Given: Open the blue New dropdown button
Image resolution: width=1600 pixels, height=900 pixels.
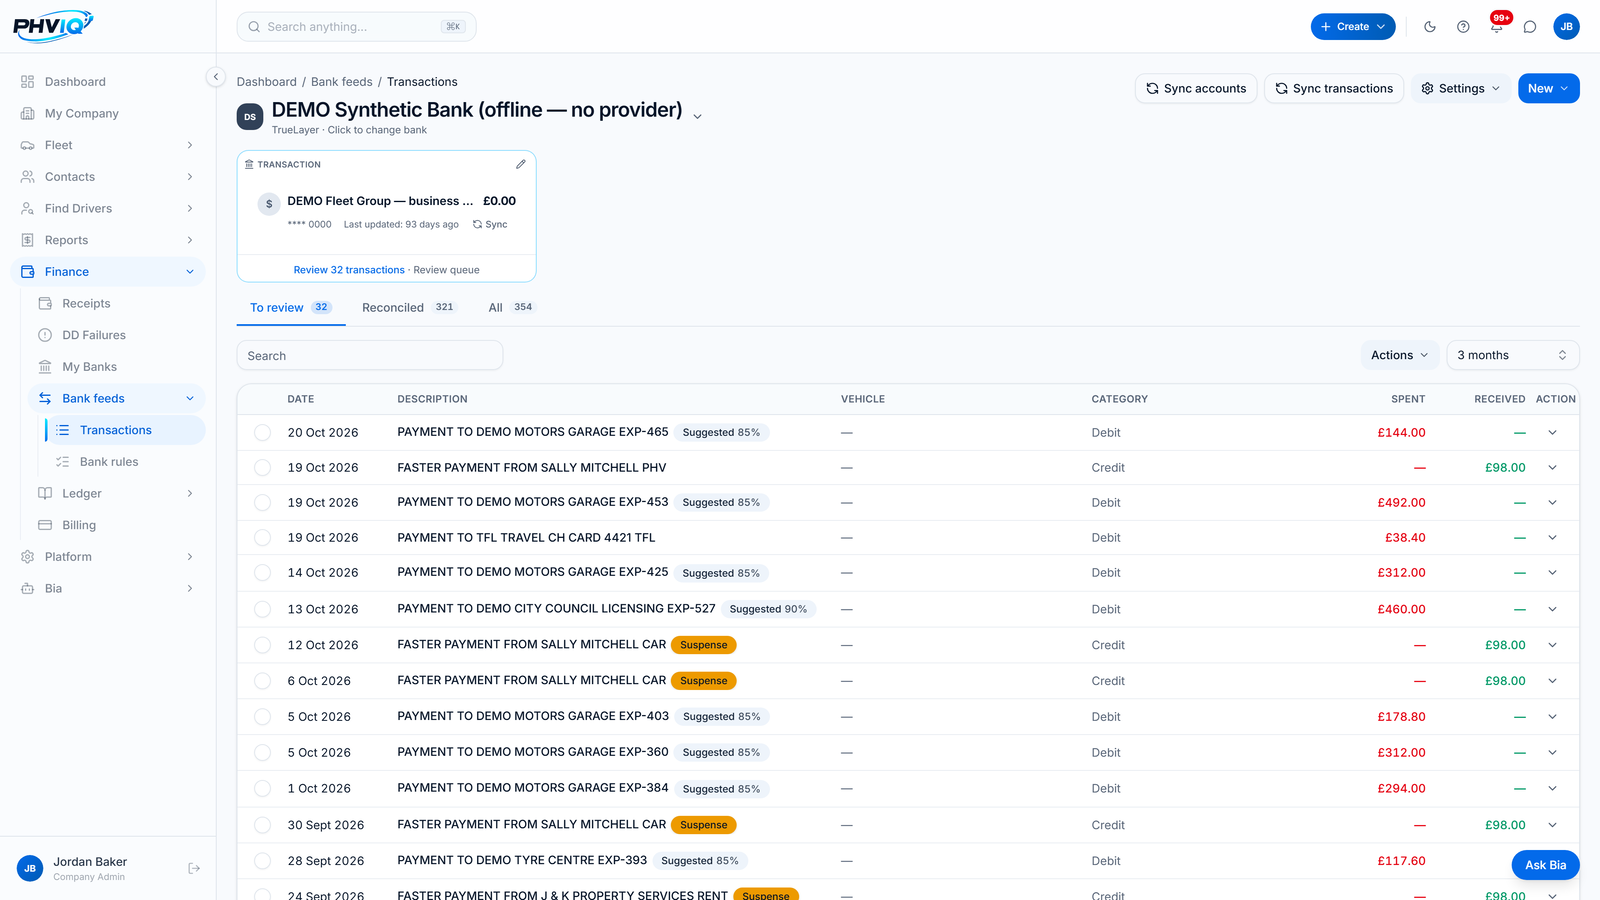Looking at the screenshot, I should click(1548, 88).
